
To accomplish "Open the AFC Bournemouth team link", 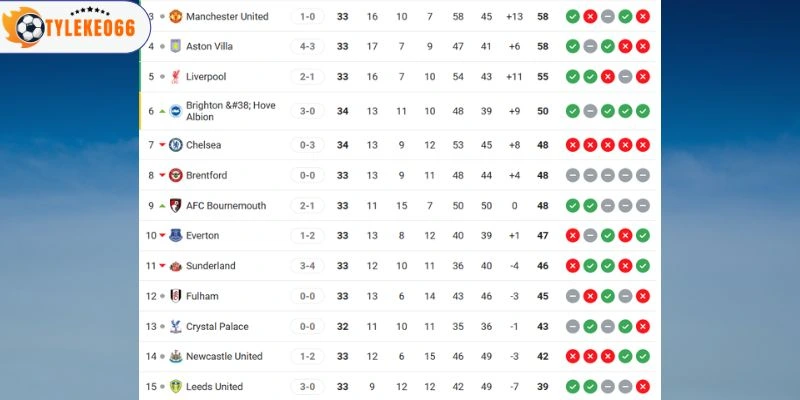I will (226, 206).
